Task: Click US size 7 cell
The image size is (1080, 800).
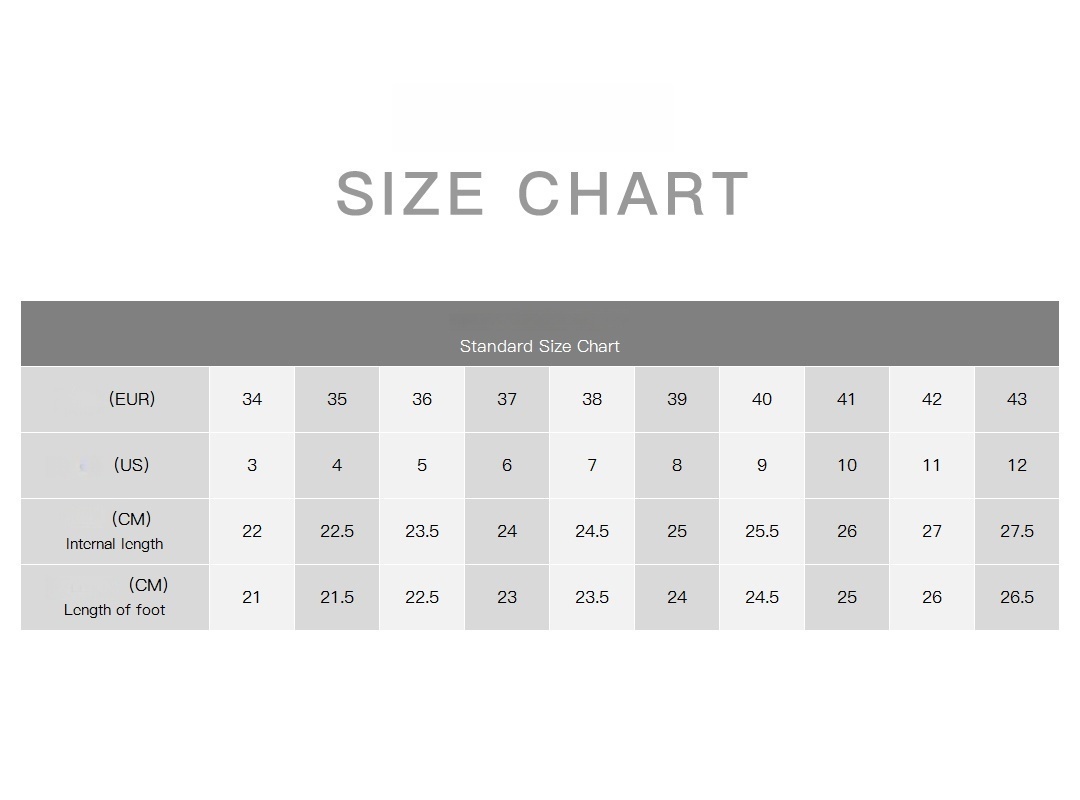Action: (x=592, y=465)
